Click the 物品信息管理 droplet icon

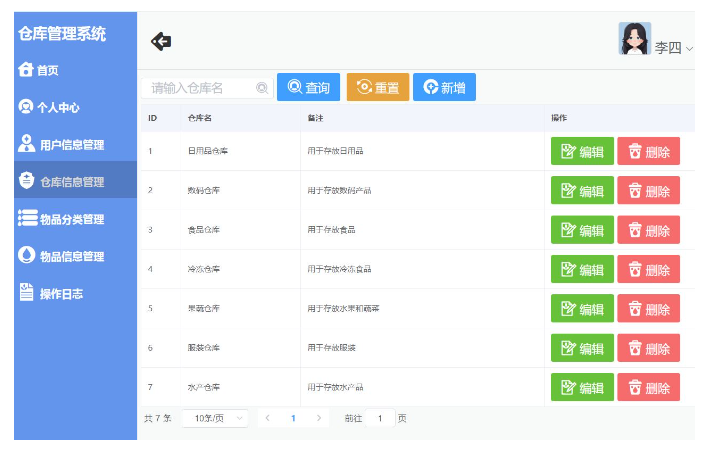pyautogui.click(x=26, y=255)
